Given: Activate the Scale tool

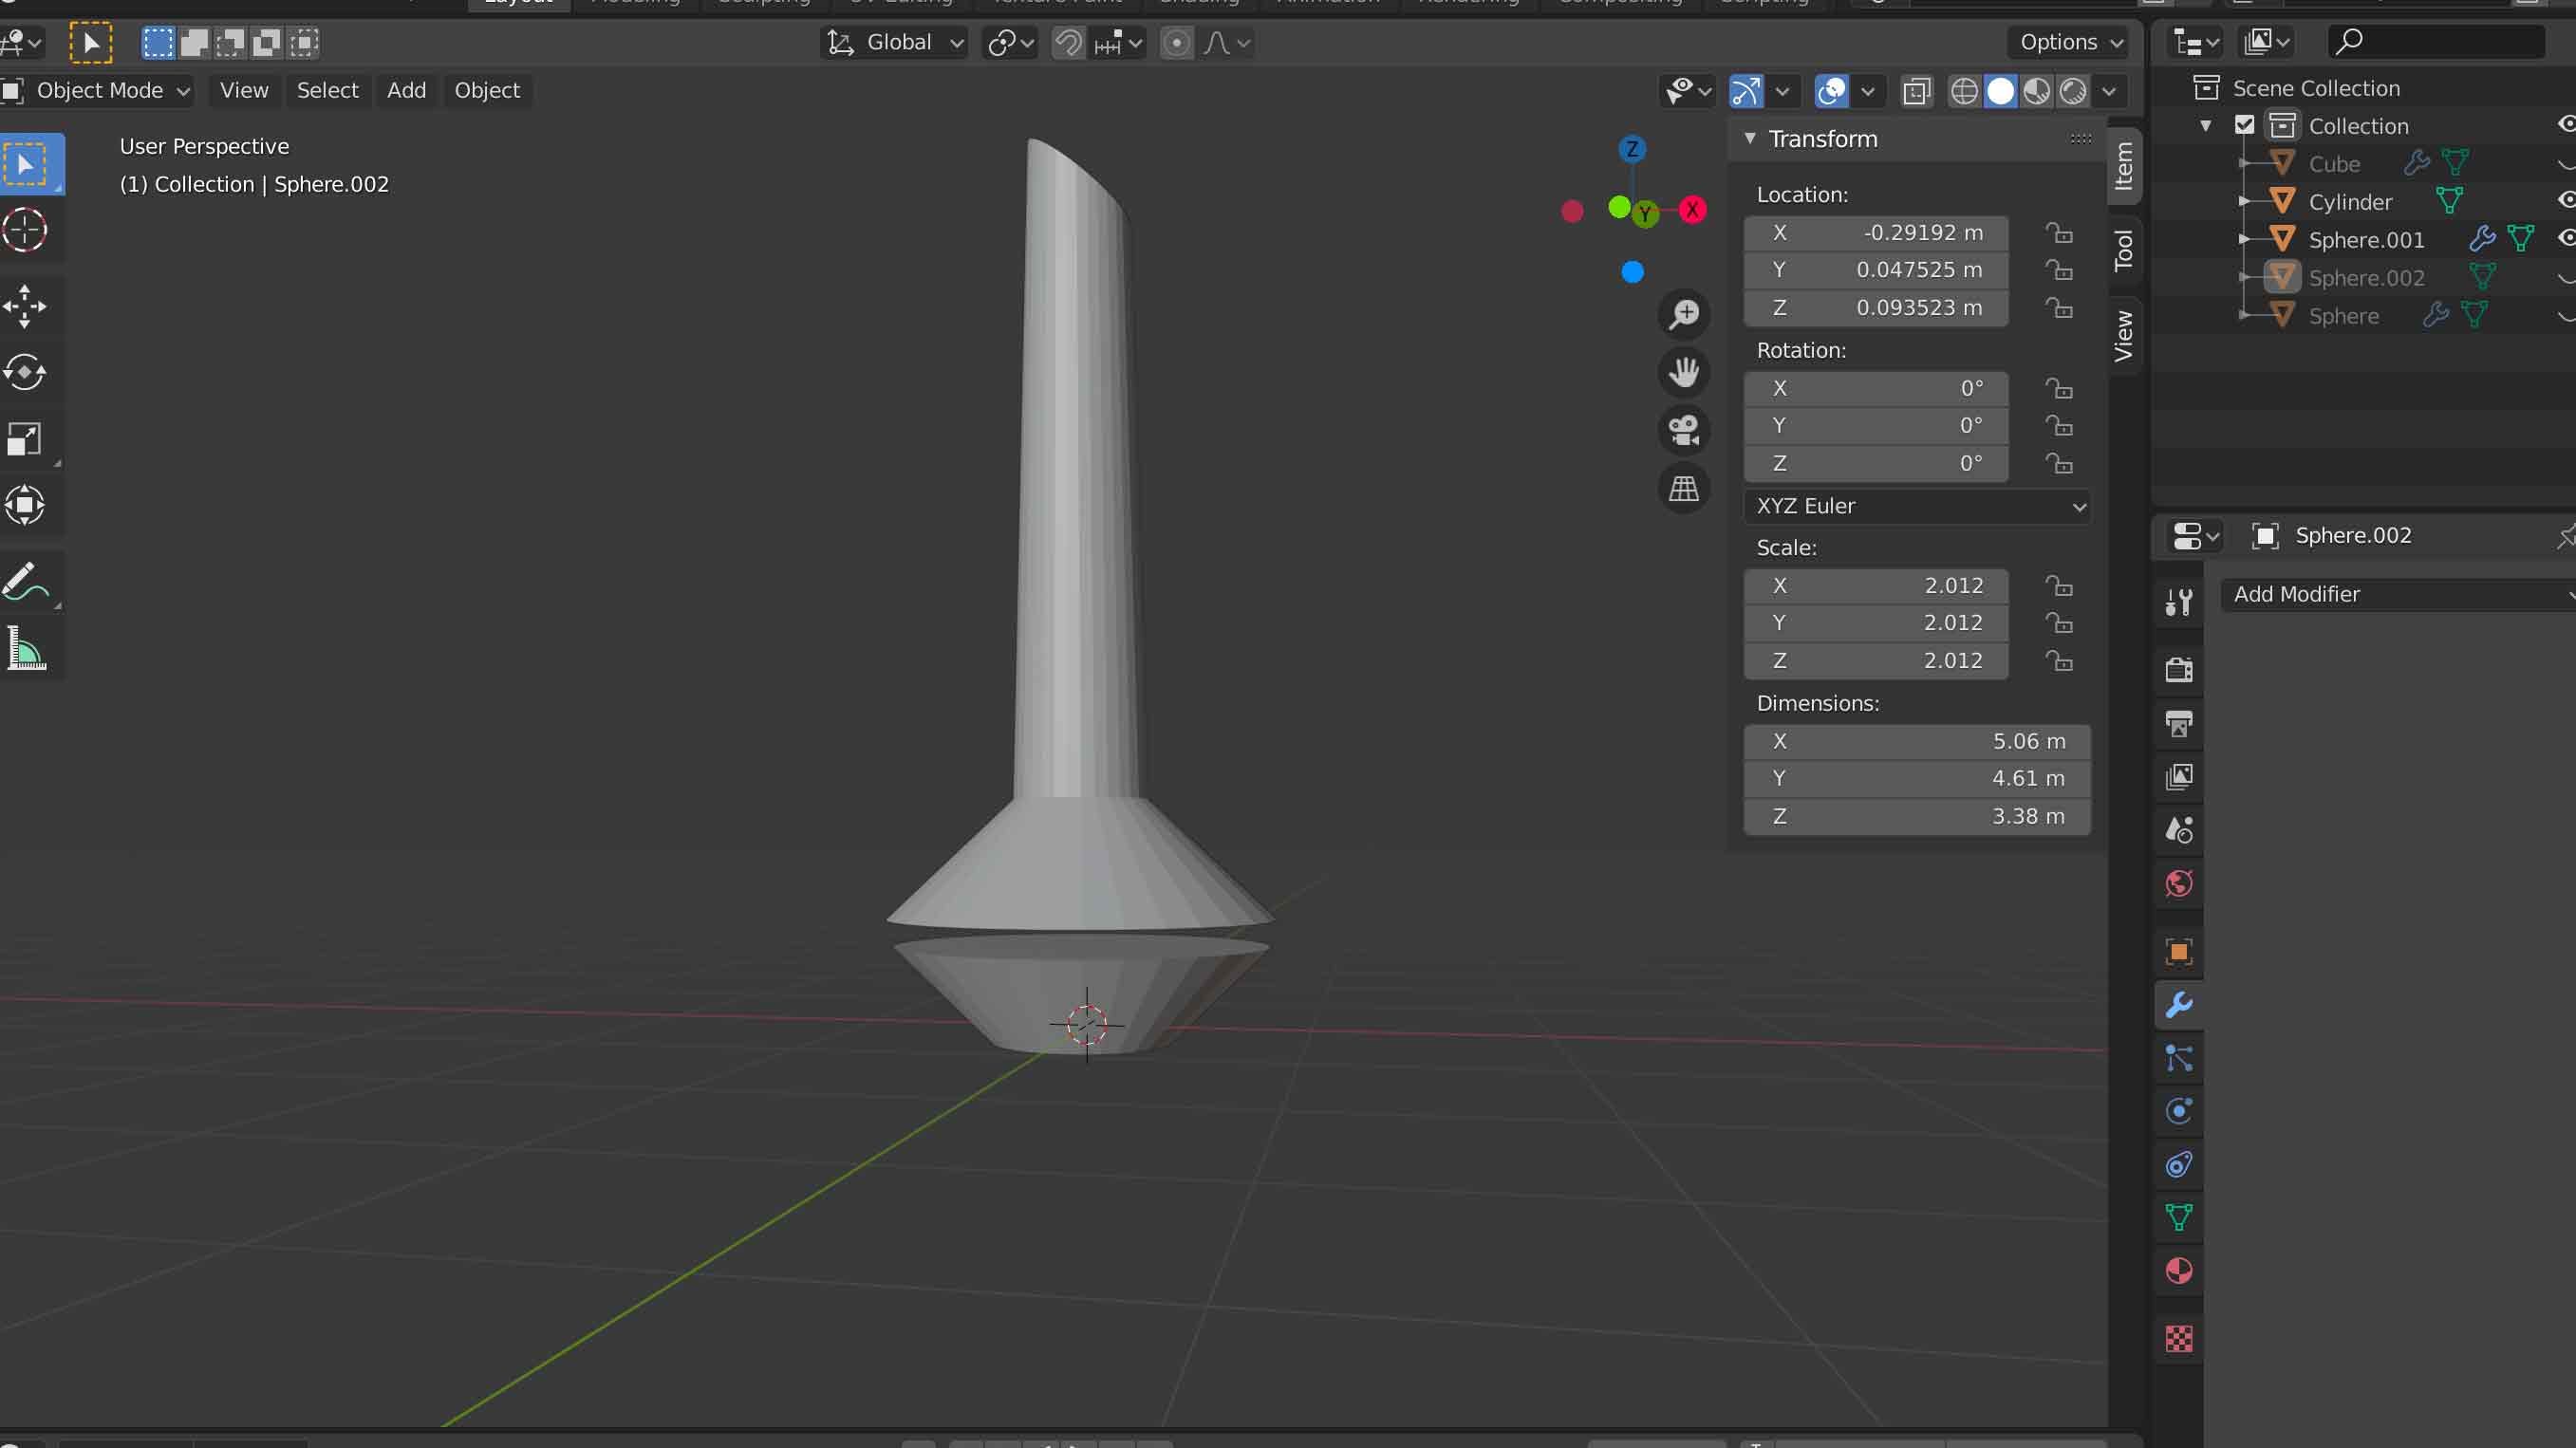Looking at the screenshot, I should click(25, 439).
